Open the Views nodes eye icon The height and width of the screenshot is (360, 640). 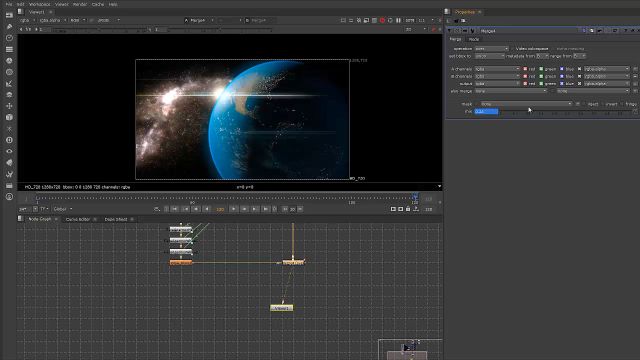pyautogui.click(x=9, y=151)
